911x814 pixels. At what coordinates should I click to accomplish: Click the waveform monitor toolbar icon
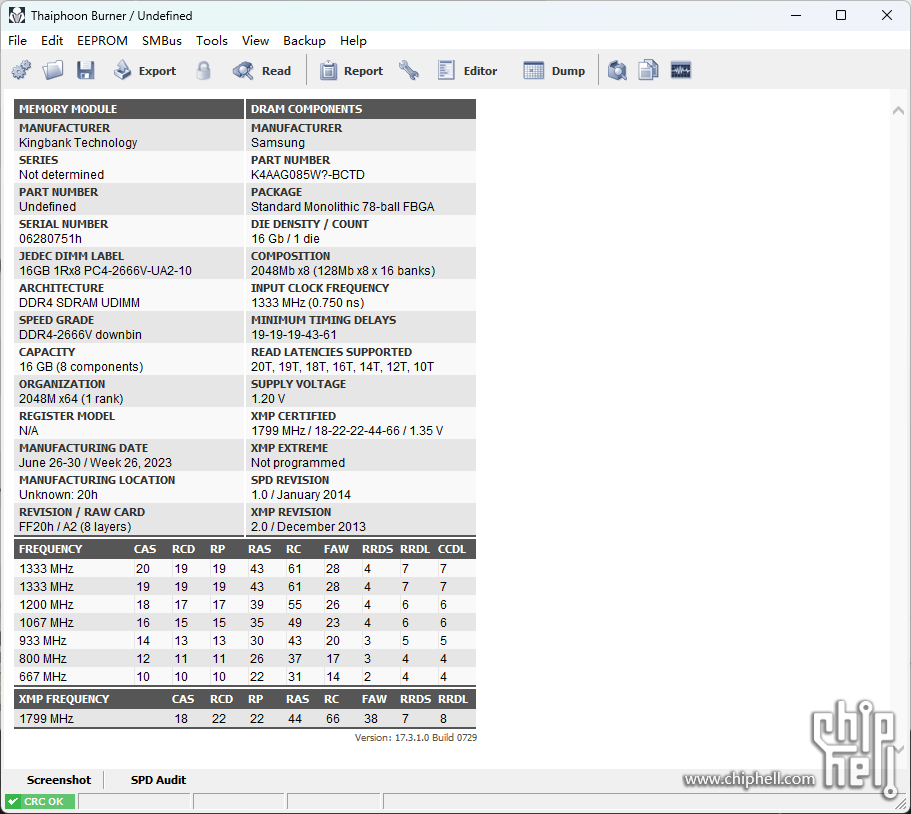pyautogui.click(x=681, y=71)
